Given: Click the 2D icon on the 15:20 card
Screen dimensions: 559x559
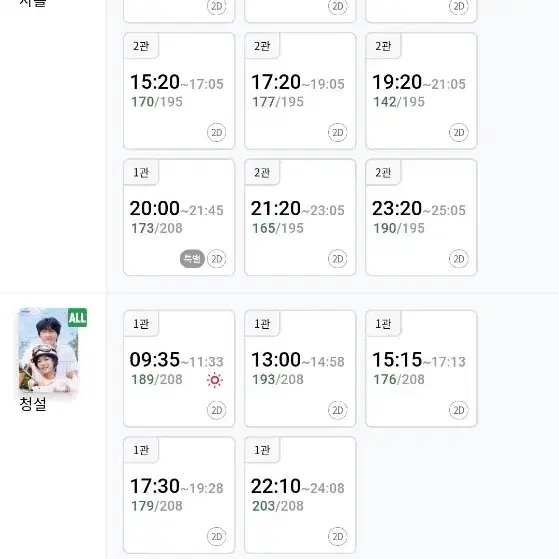Looking at the screenshot, I should 216,133.
